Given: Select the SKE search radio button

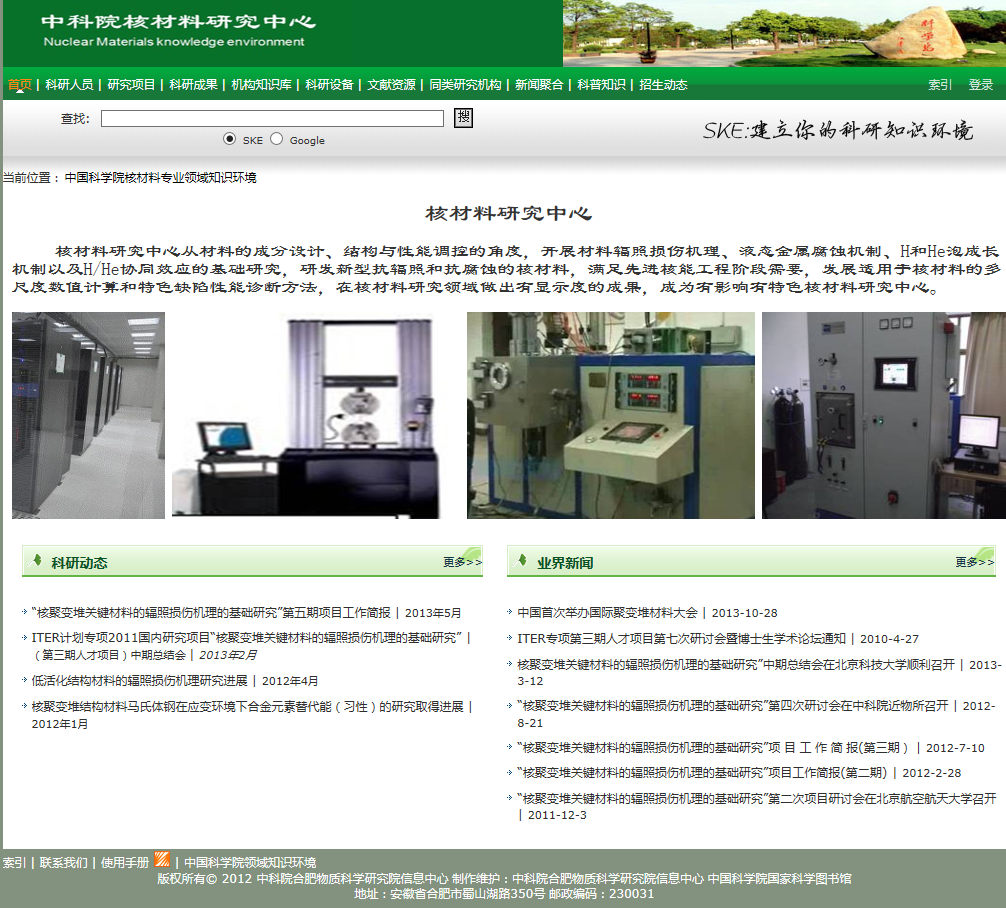Looking at the screenshot, I should [x=230, y=139].
